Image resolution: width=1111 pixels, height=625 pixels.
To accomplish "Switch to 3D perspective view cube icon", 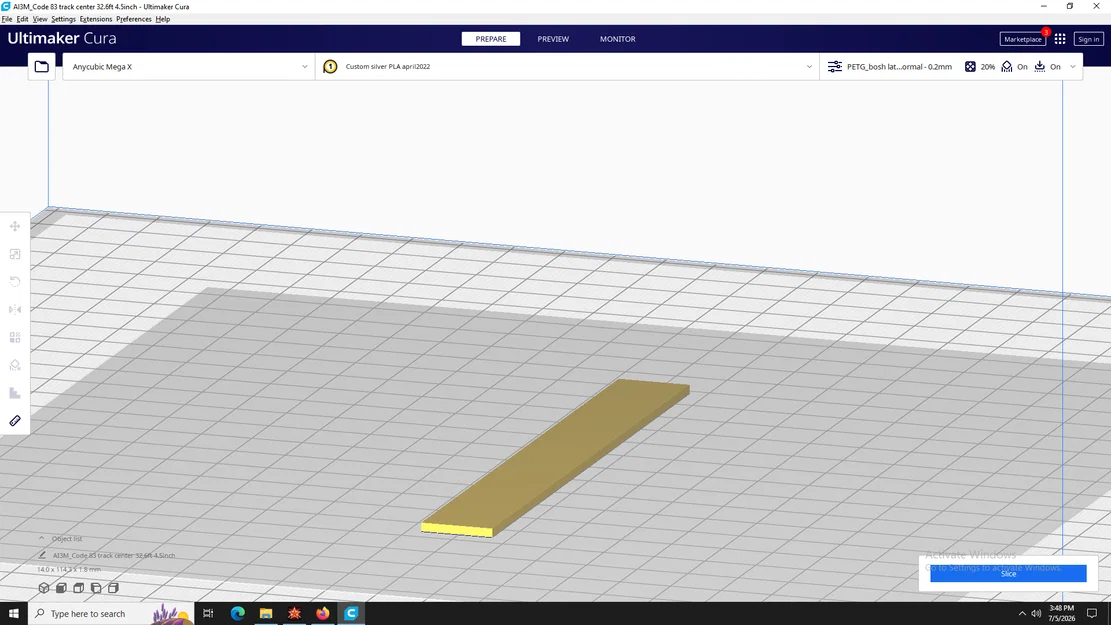I will coord(44,588).
